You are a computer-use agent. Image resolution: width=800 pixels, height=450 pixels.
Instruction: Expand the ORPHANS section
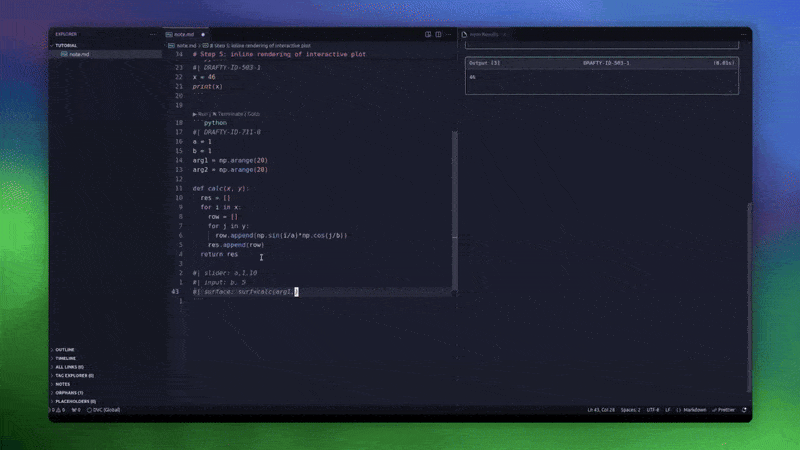pyautogui.click(x=69, y=393)
